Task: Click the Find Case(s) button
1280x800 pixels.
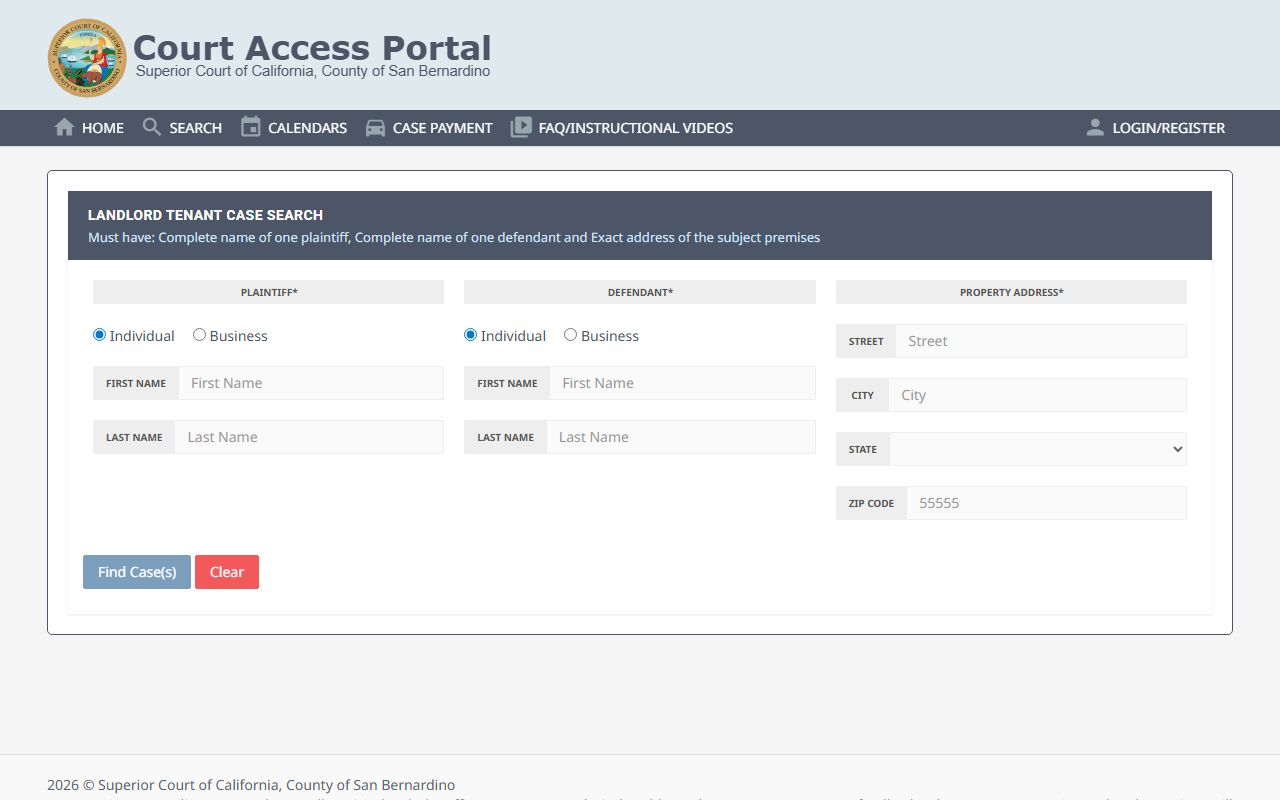Action: coord(137,572)
